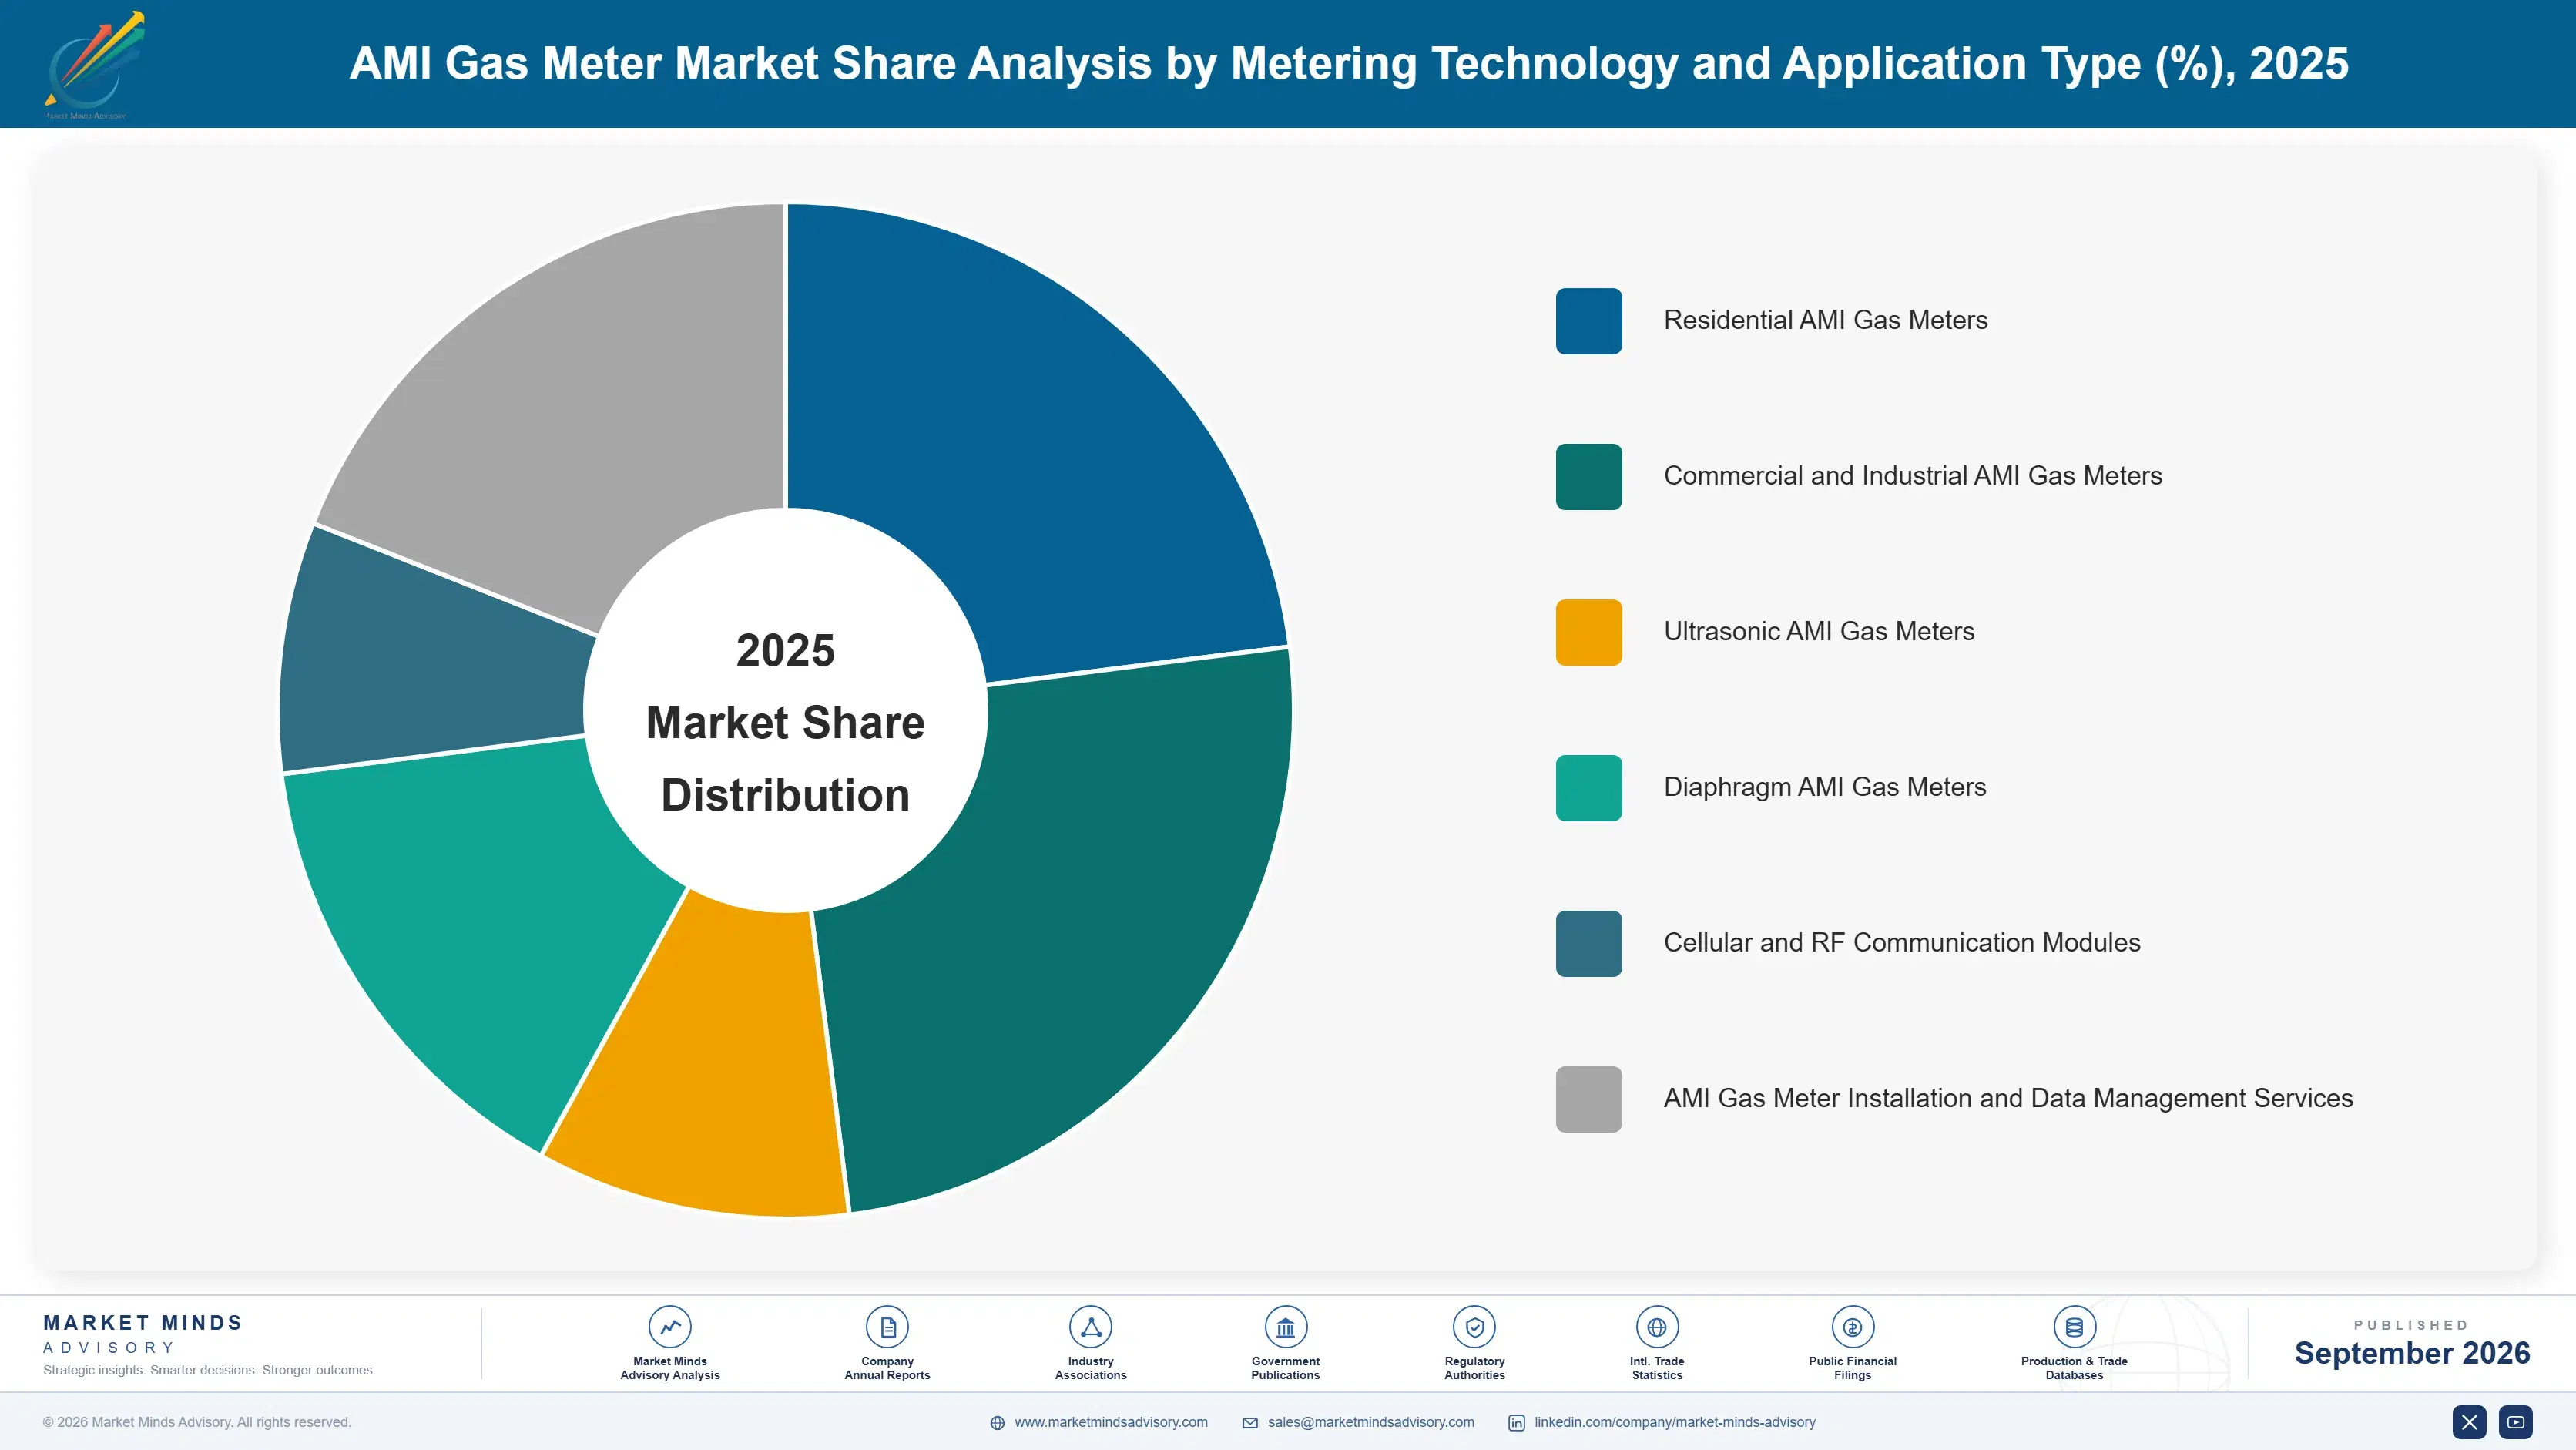This screenshot has width=2576, height=1450.
Task: Click the 'Ultrasonic AMI Gas Meters' legend label
Action: pos(1818,631)
